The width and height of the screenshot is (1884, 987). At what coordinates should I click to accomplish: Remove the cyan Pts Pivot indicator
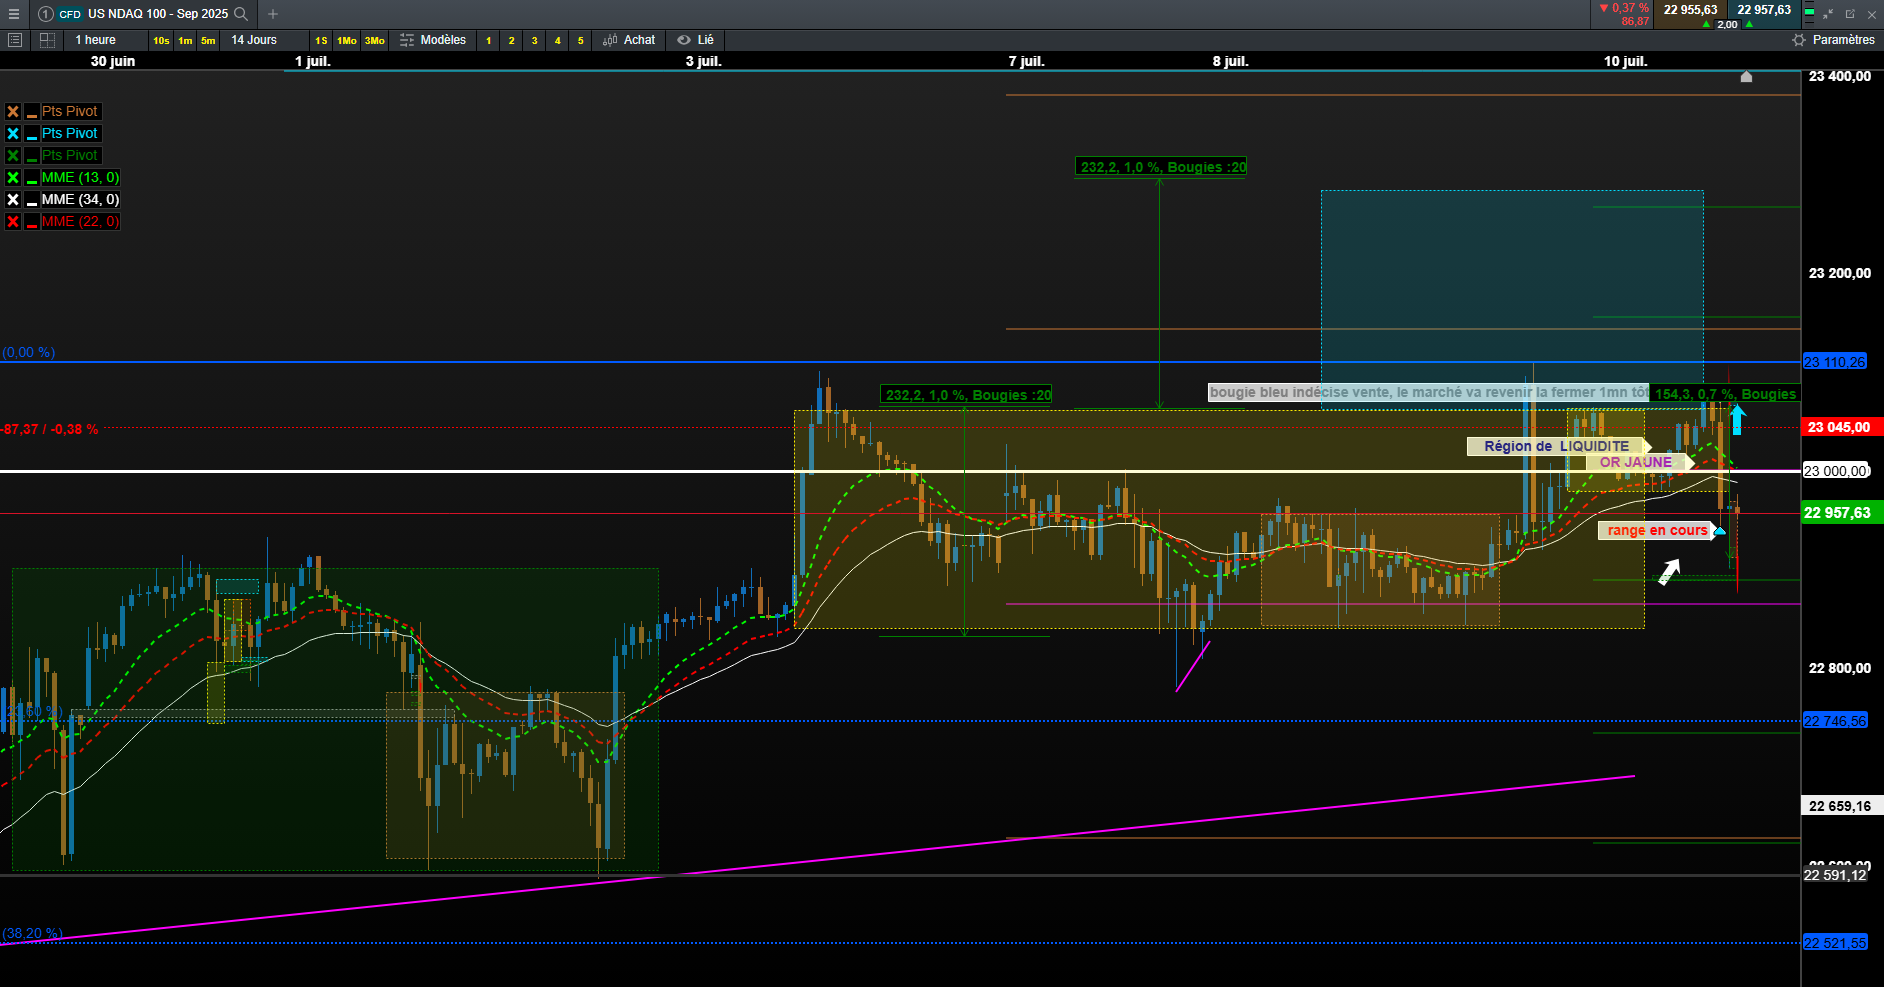click(13, 134)
